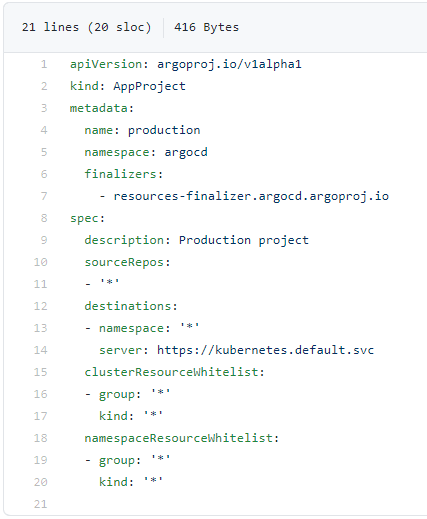Click the AppProject kind value
The image size is (427, 519).
pyautogui.click(x=149, y=86)
